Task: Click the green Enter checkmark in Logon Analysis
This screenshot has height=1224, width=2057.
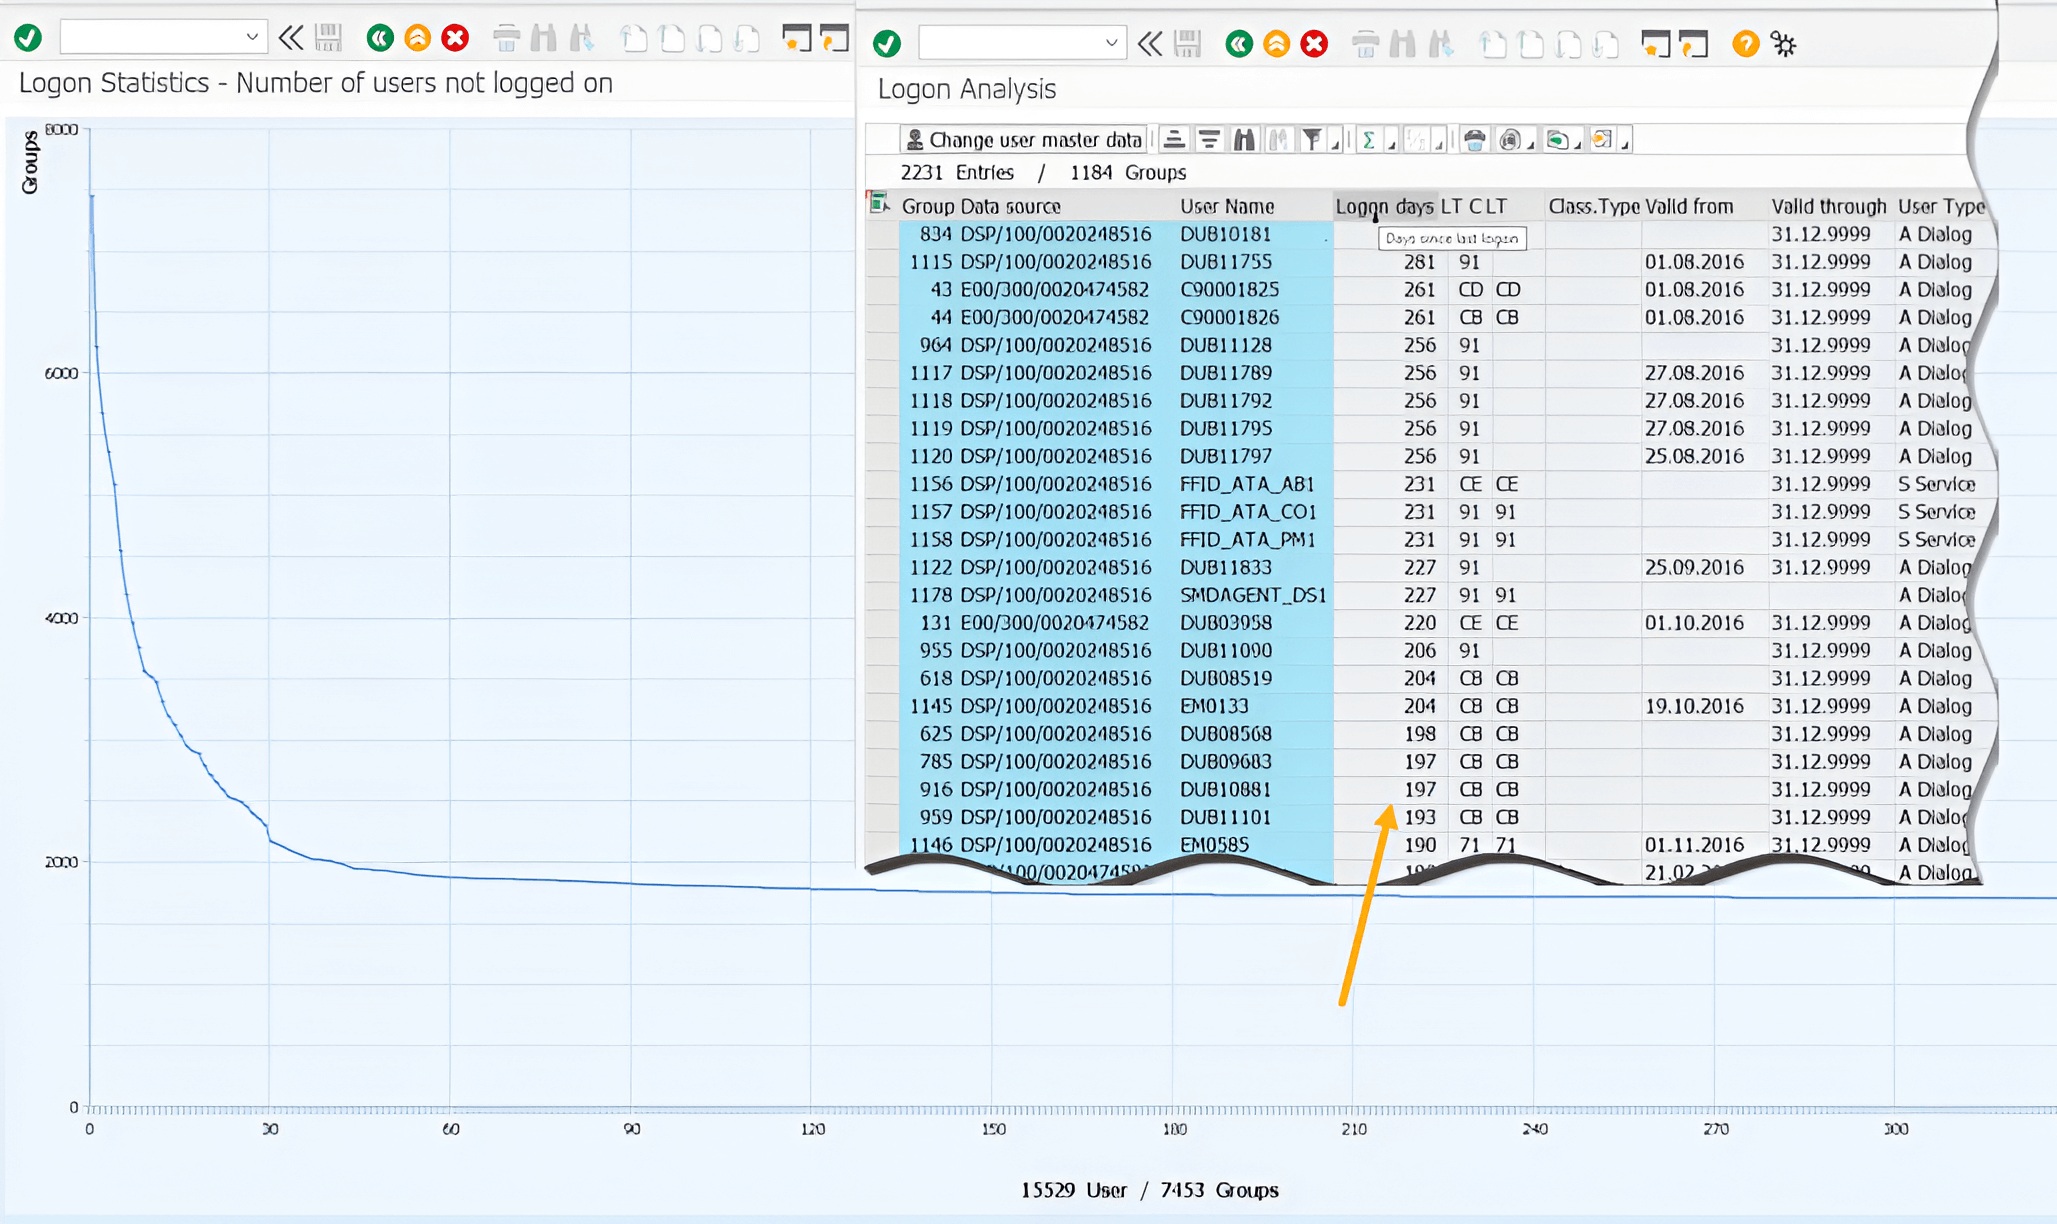Action: click(x=887, y=44)
